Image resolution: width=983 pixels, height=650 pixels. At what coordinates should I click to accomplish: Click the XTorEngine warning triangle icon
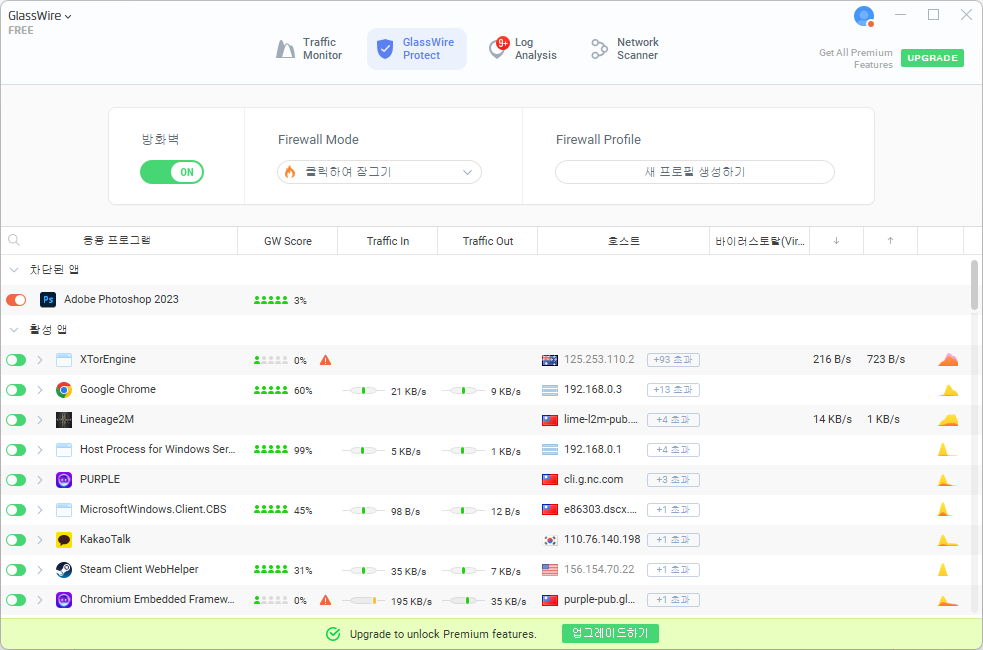point(325,360)
